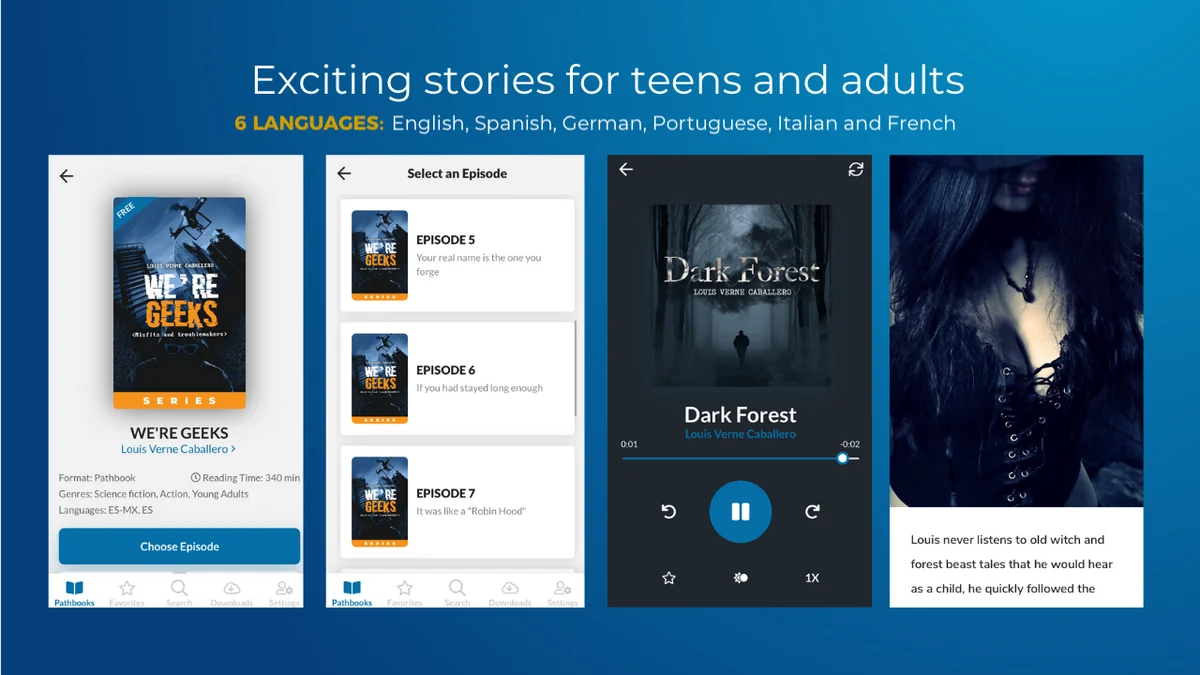Click the 'Louis never listens to old witch' paragraph
Image resolution: width=1200 pixels, height=675 pixels.
[1011, 564]
